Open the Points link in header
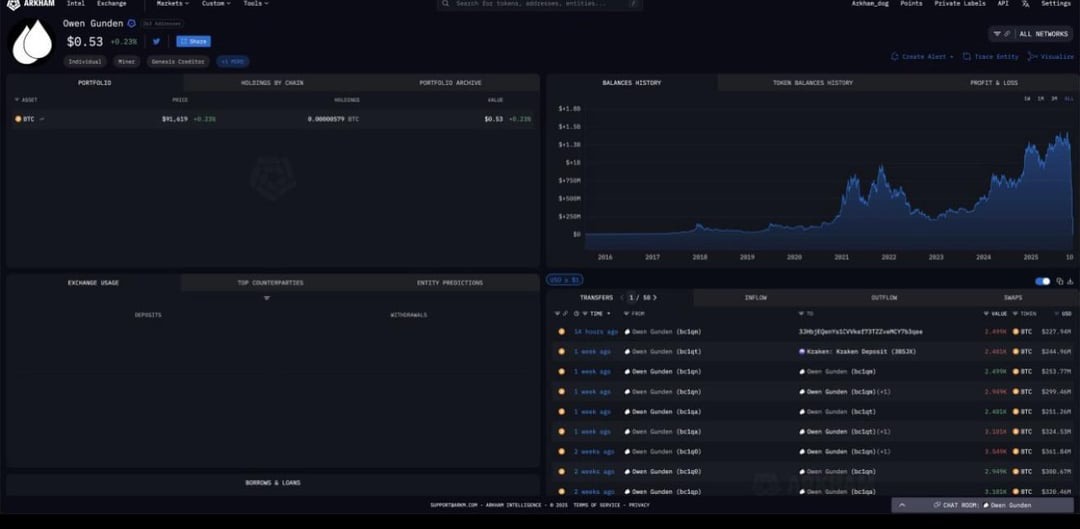The width and height of the screenshot is (1080, 529). [911, 3]
